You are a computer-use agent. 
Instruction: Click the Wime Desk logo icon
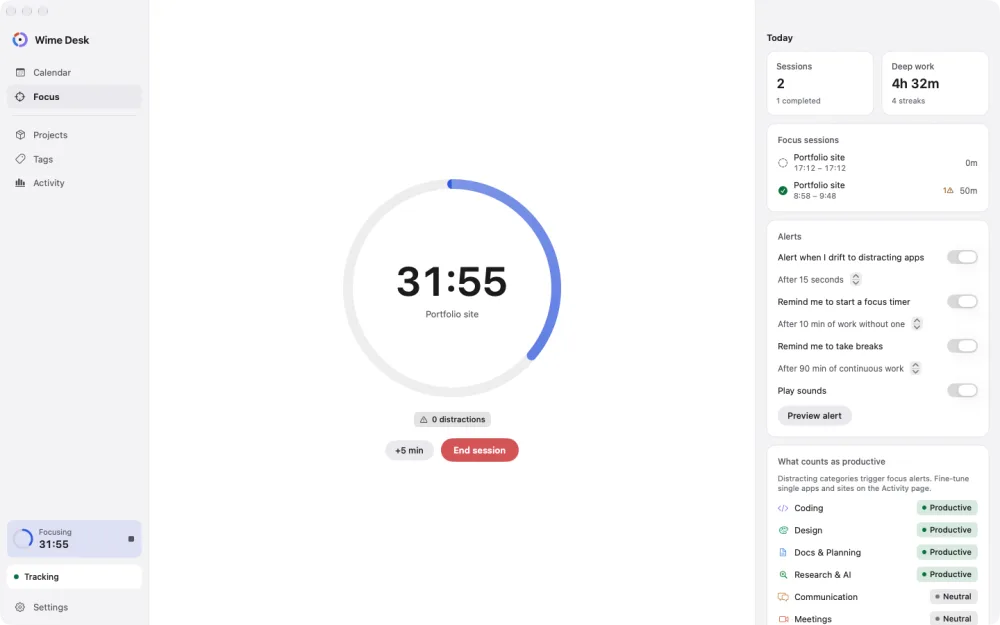click(x=20, y=40)
